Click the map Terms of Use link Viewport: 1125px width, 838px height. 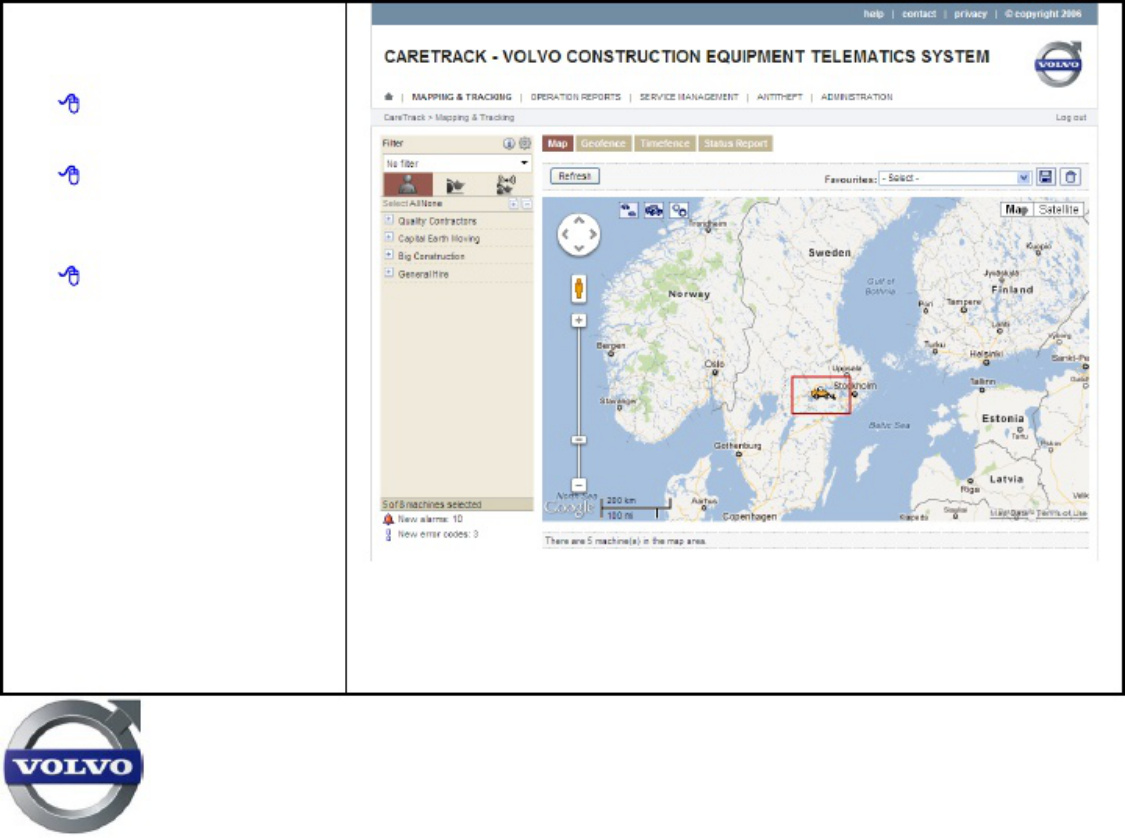point(1061,513)
